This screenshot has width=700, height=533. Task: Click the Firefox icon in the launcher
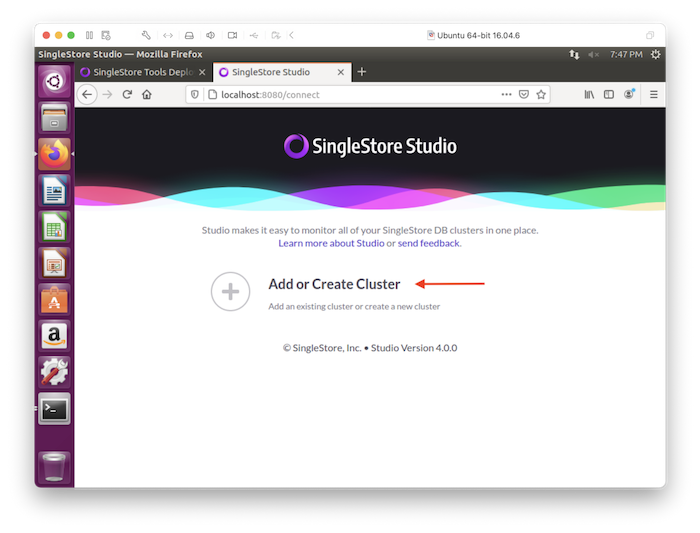(x=54, y=154)
